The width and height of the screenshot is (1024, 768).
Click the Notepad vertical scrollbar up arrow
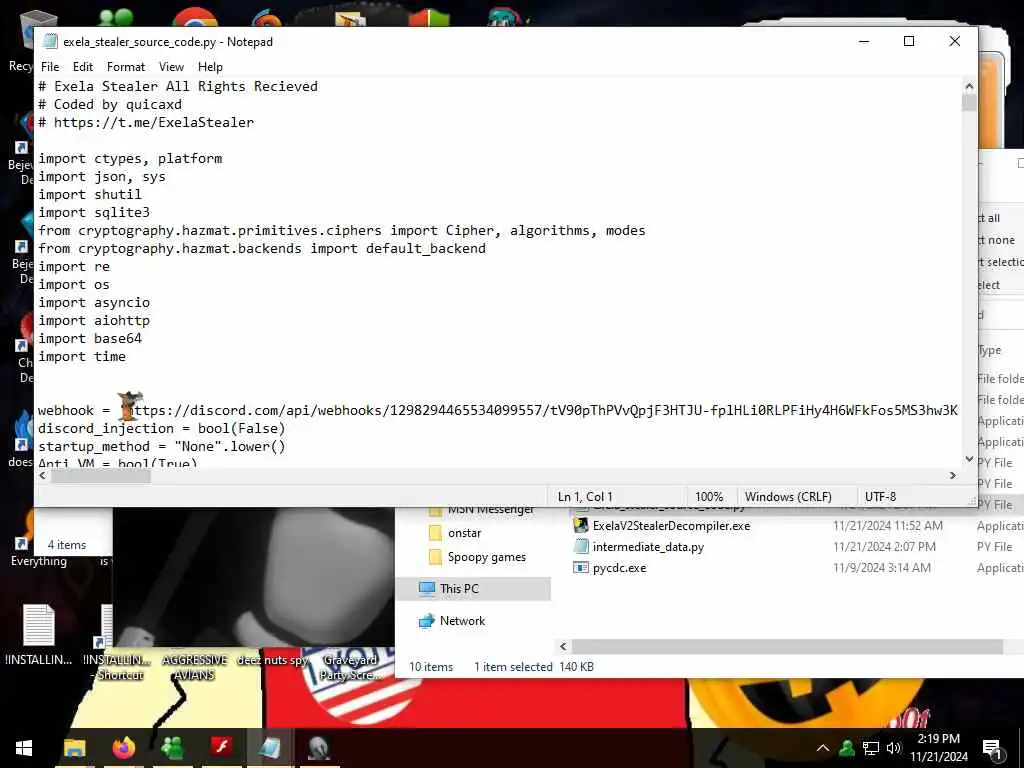pos(968,86)
